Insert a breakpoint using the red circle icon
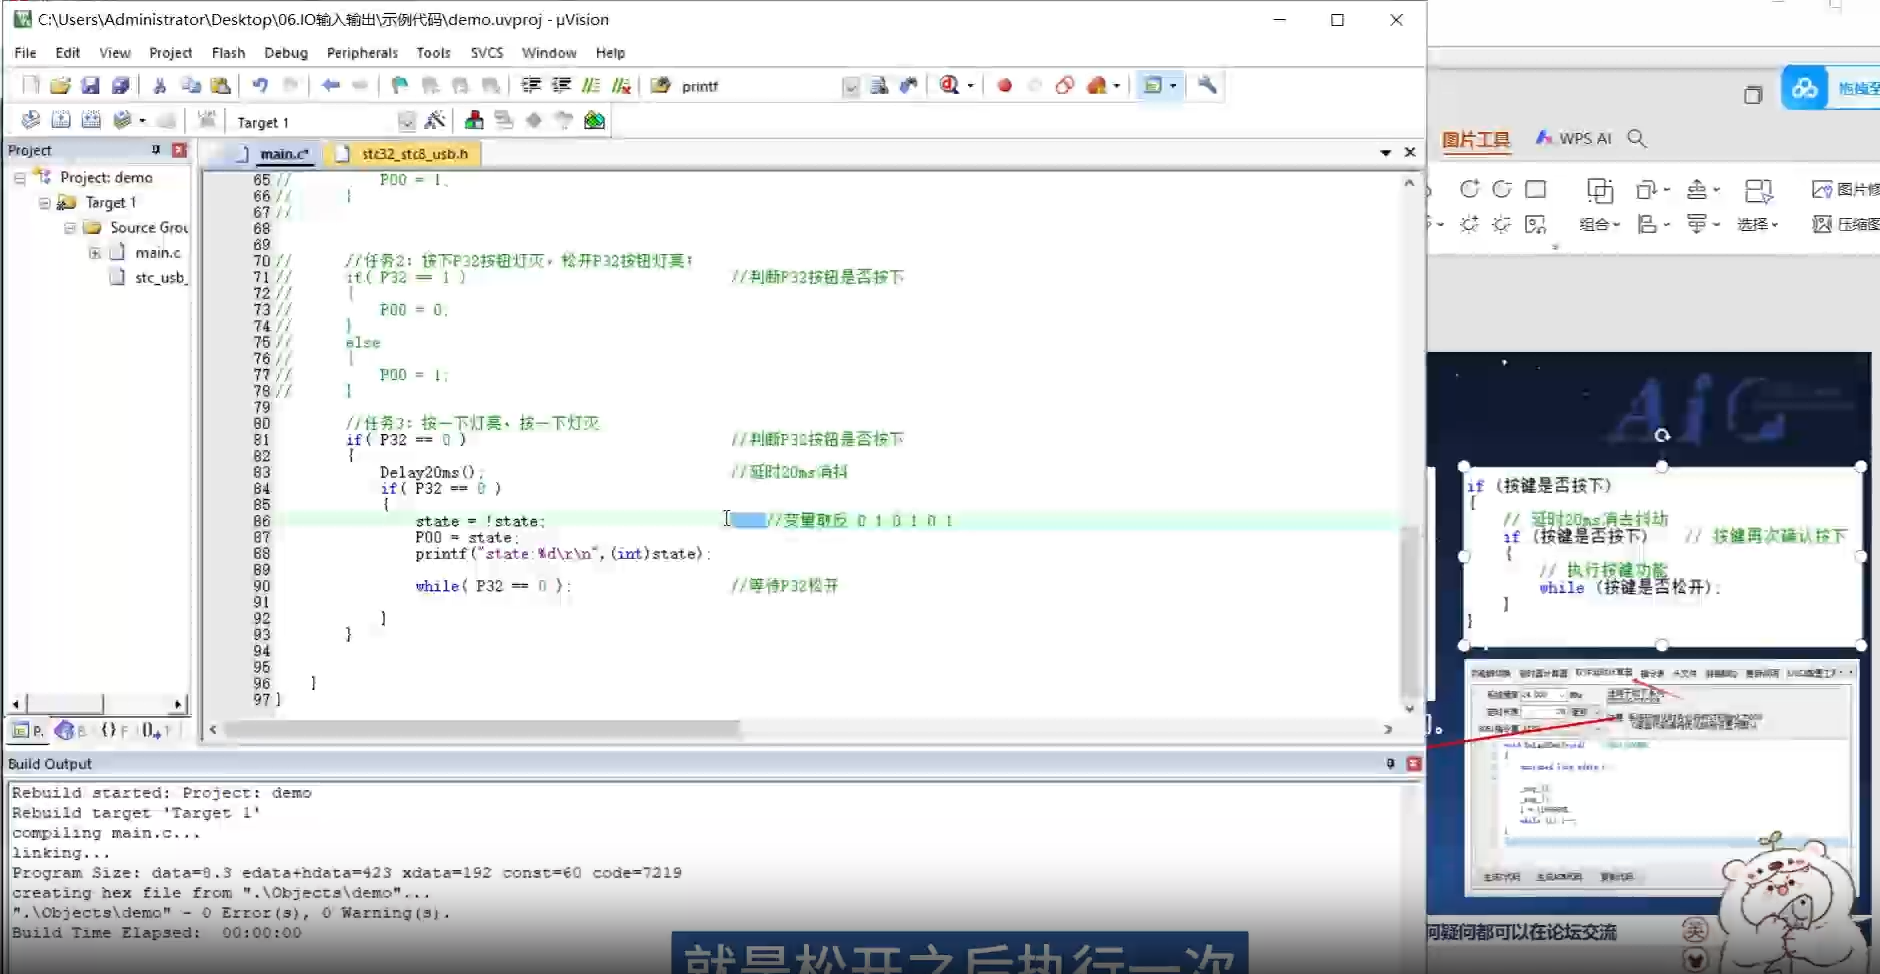1880x974 pixels. (x=1004, y=86)
